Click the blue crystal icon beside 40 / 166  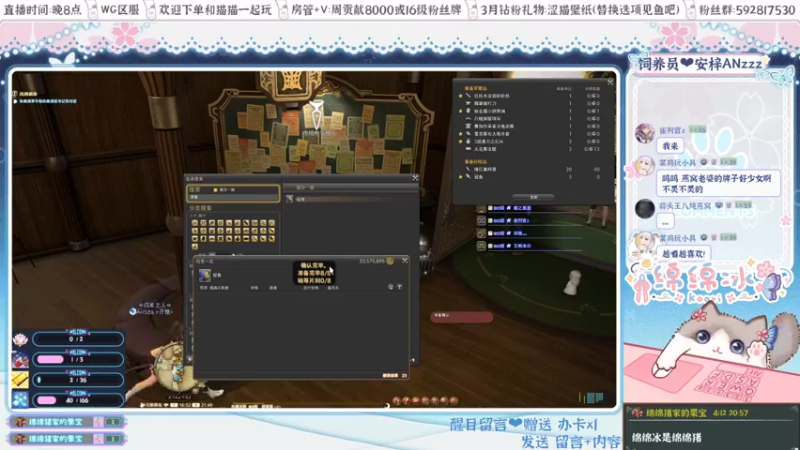tap(20, 400)
